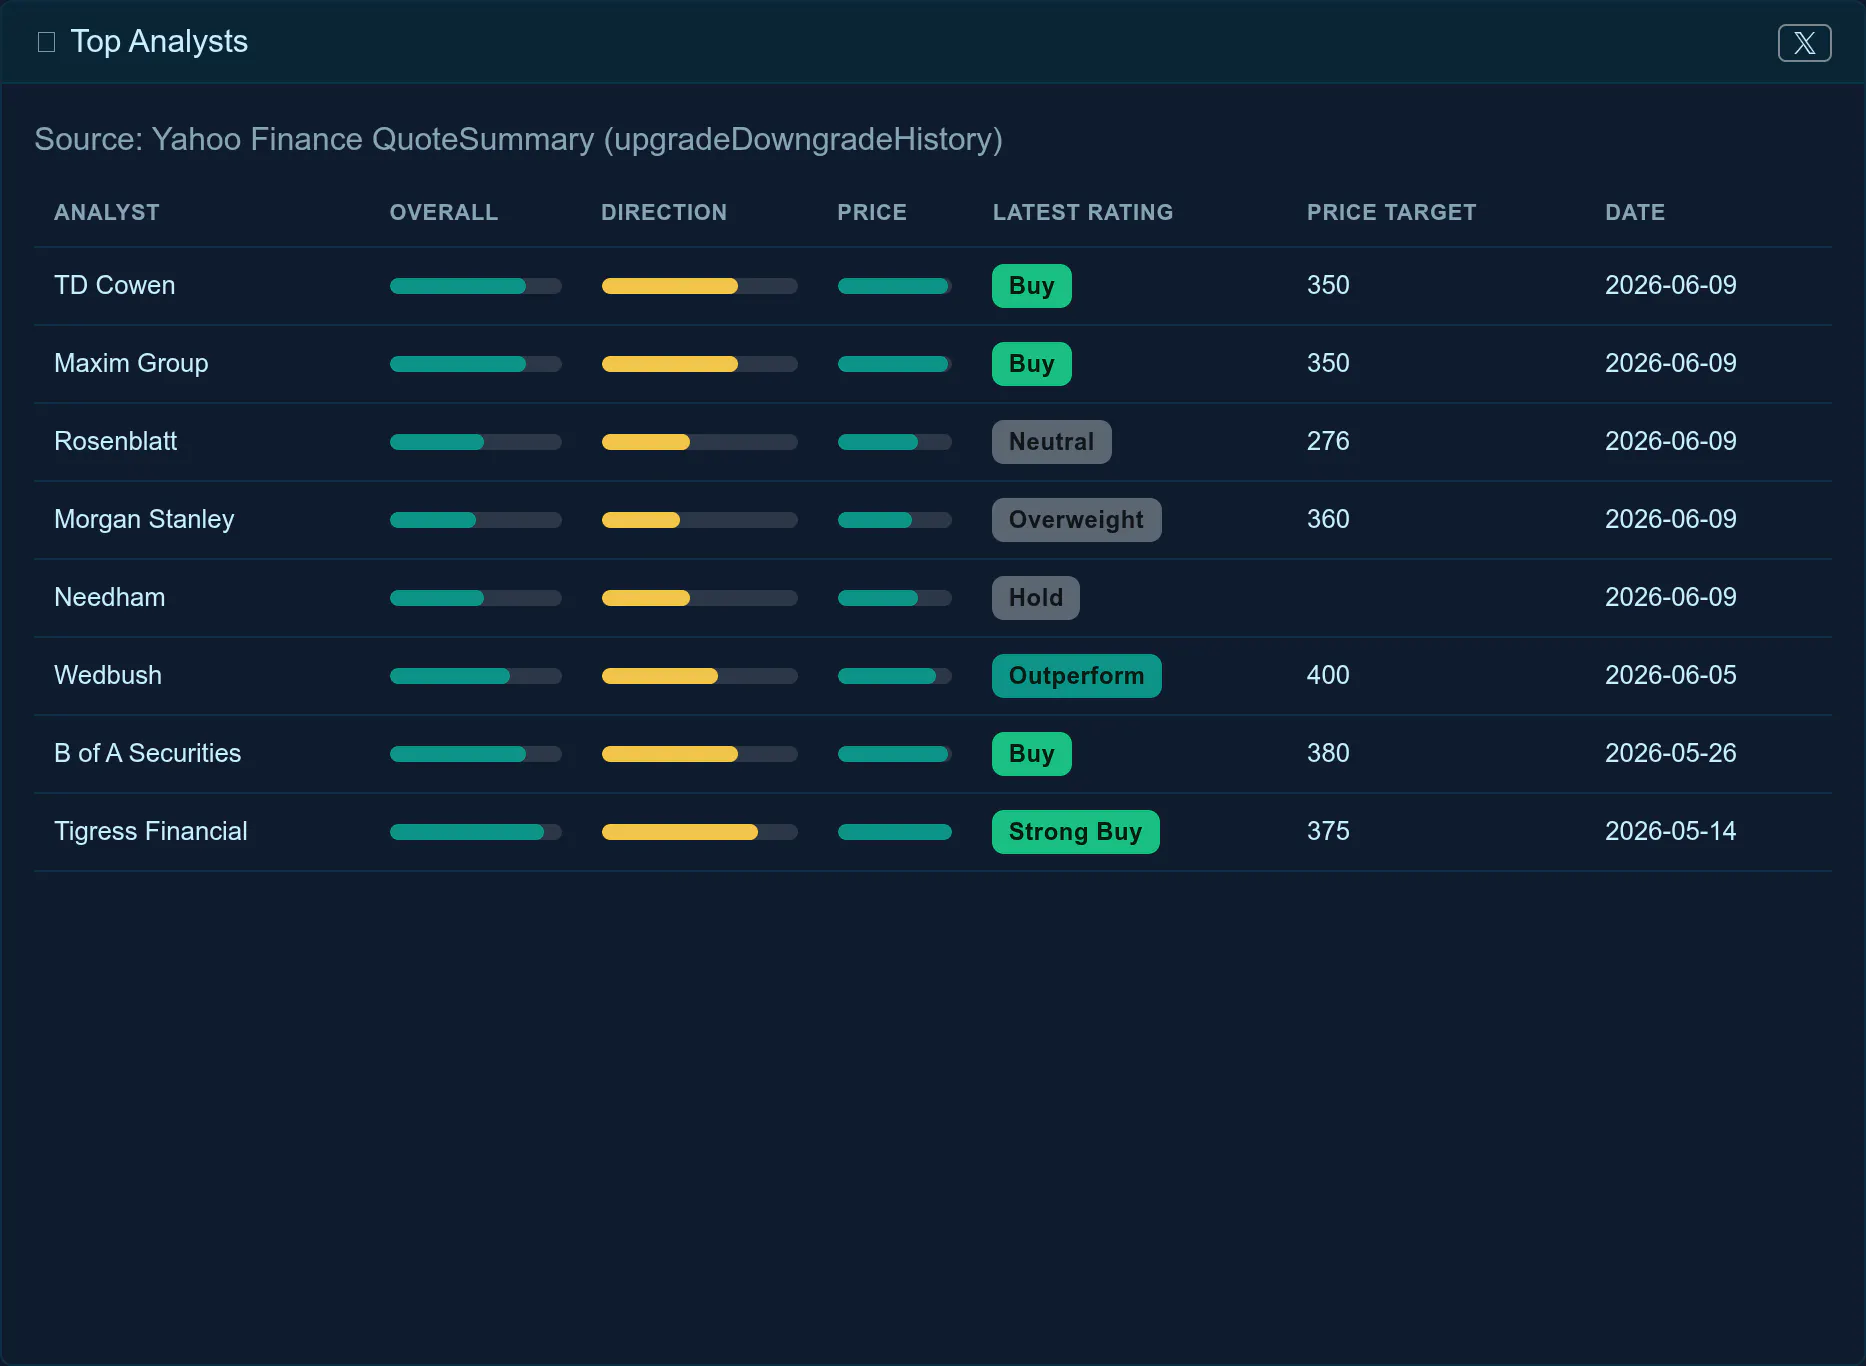Click Wedbush's overall score bar
The width and height of the screenshot is (1866, 1366).
point(476,676)
